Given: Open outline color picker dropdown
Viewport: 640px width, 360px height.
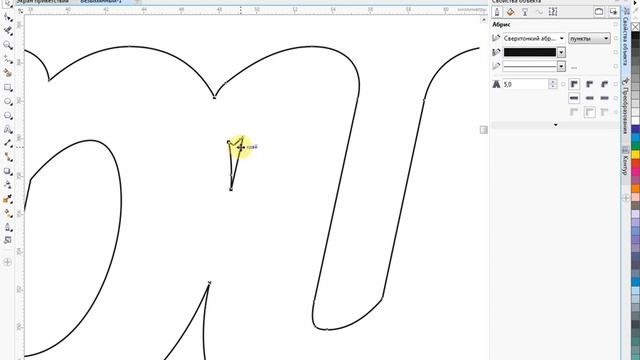Looking at the screenshot, I should coord(562,52).
